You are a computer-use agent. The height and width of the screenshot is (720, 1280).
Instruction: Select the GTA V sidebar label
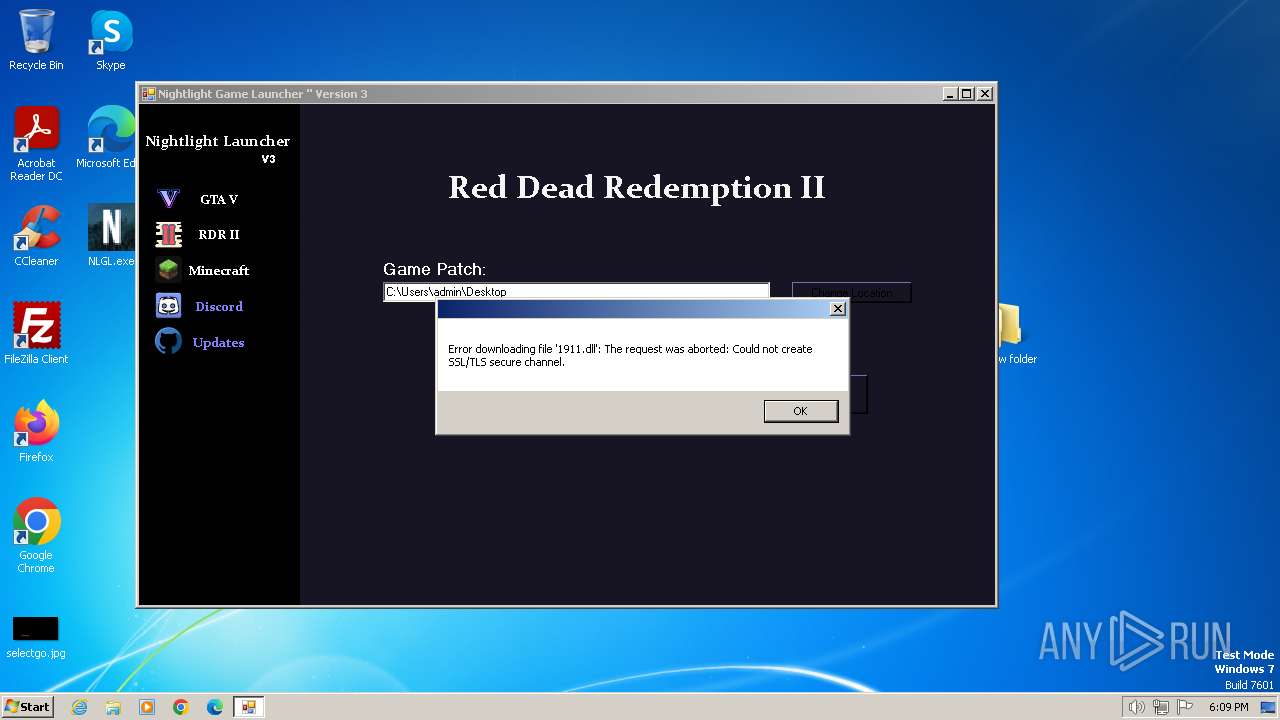(219, 199)
